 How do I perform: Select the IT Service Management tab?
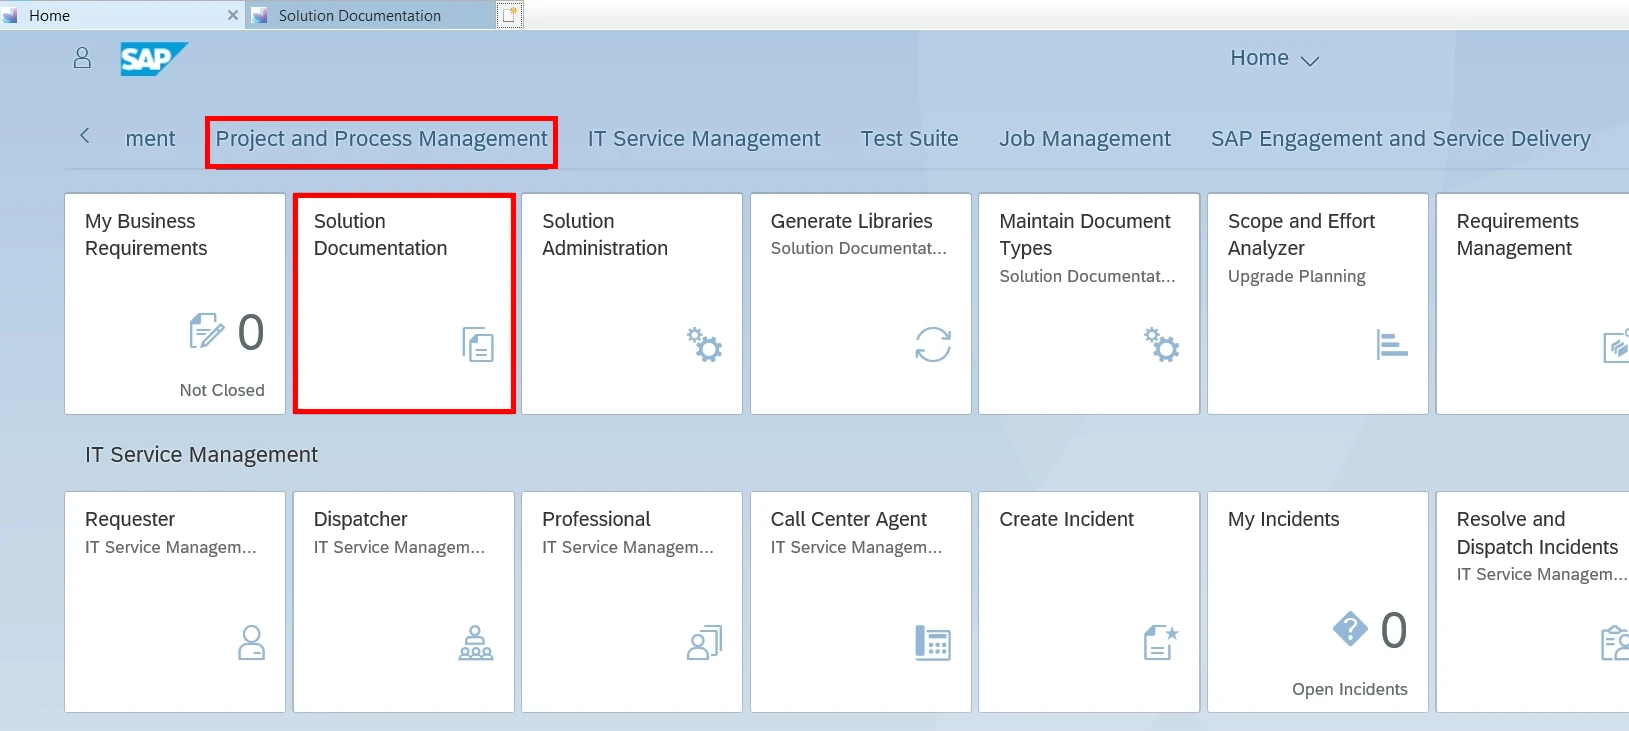coord(704,139)
